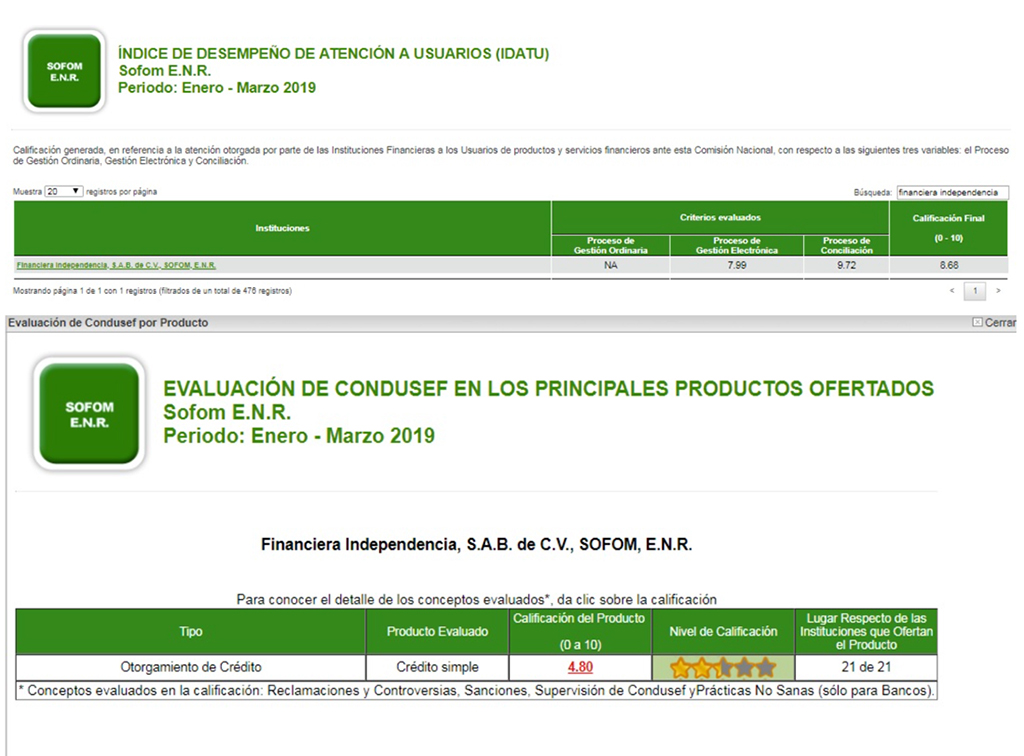1024x756 pixels.
Task: Sort by Proceso de Gestión Electrónica header
Action: pyautogui.click(x=737, y=245)
